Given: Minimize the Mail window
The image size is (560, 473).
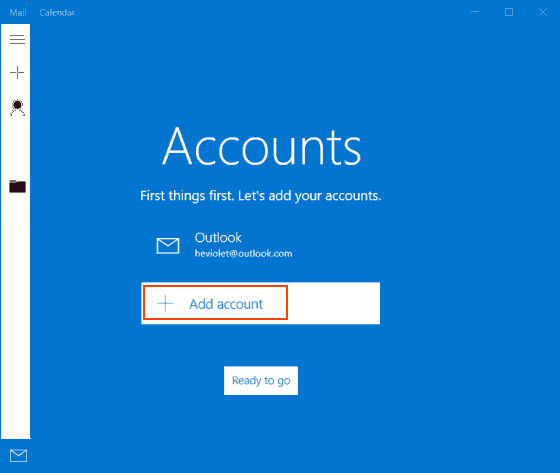Looking at the screenshot, I should [x=475, y=12].
